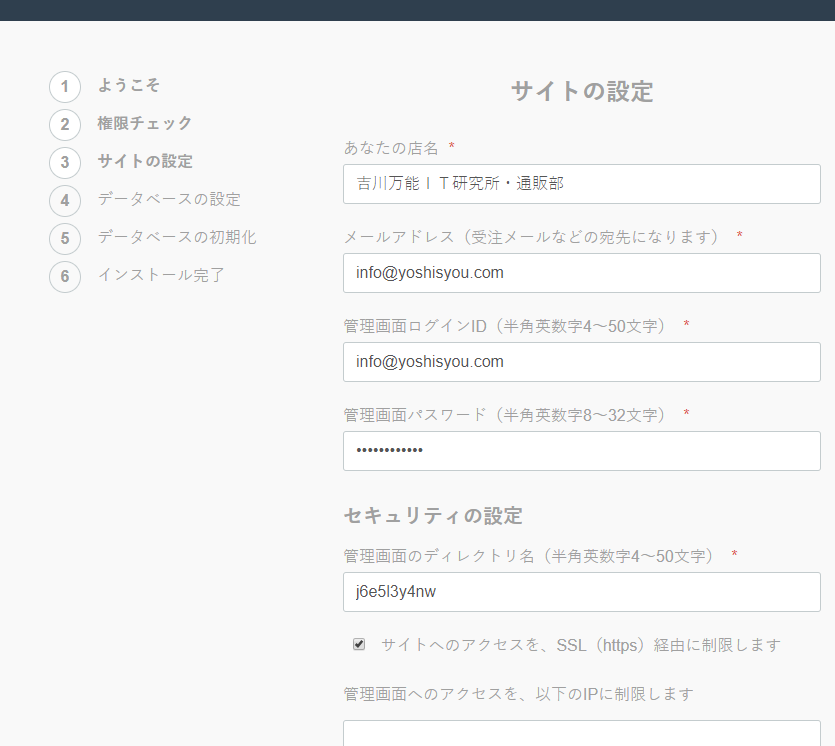835x746 pixels.
Task: Select the サイトの設定 step in sidebar
Action: pyautogui.click(x=145, y=161)
